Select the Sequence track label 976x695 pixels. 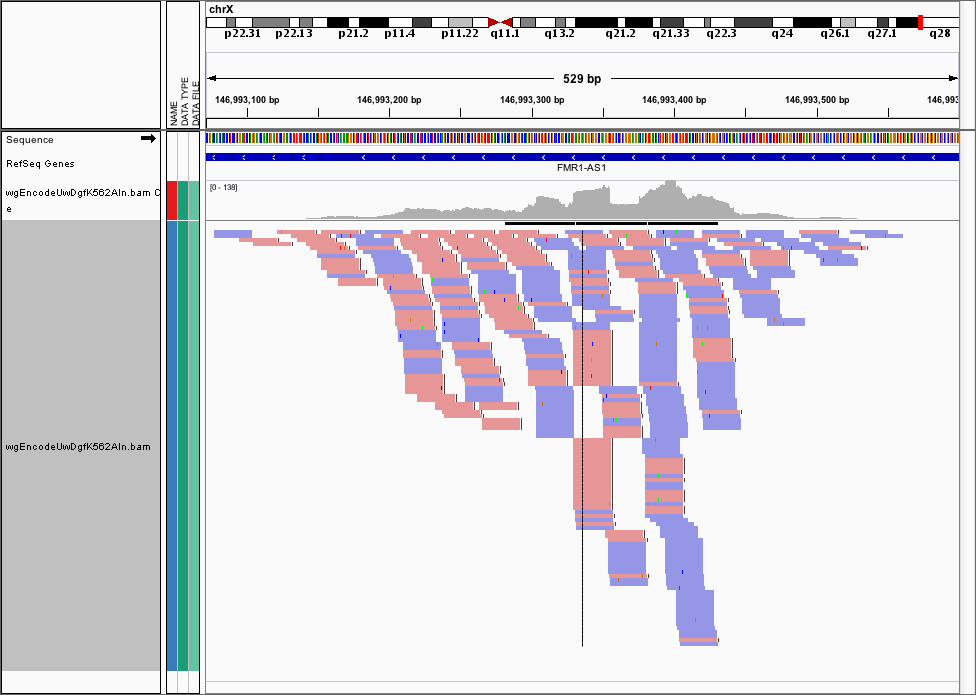click(30, 140)
